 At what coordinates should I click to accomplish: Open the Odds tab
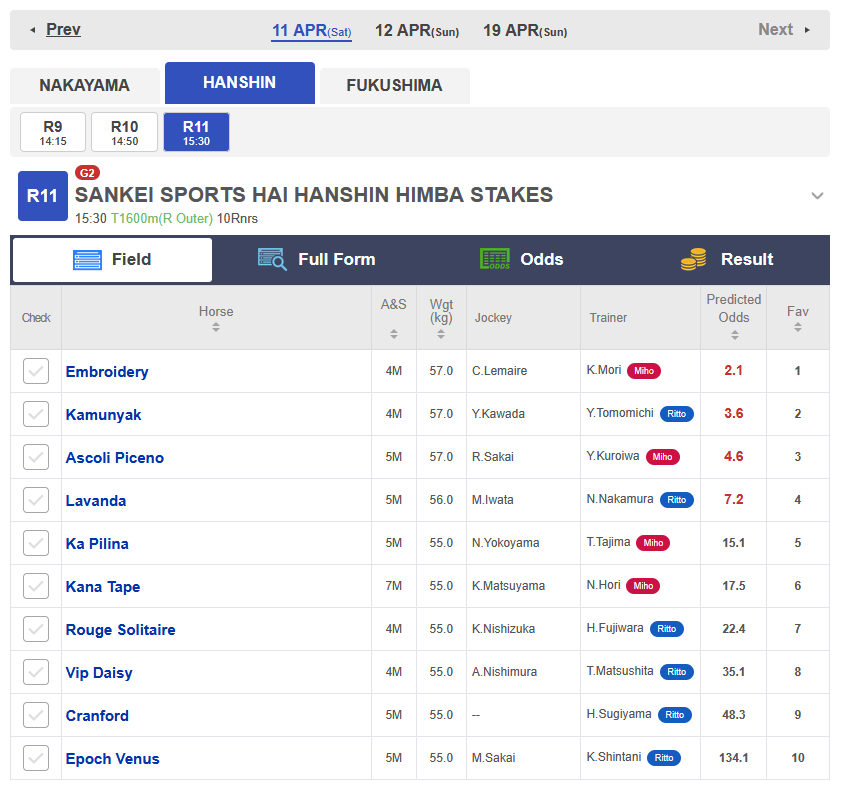pyautogui.click(x=521, y=260)
